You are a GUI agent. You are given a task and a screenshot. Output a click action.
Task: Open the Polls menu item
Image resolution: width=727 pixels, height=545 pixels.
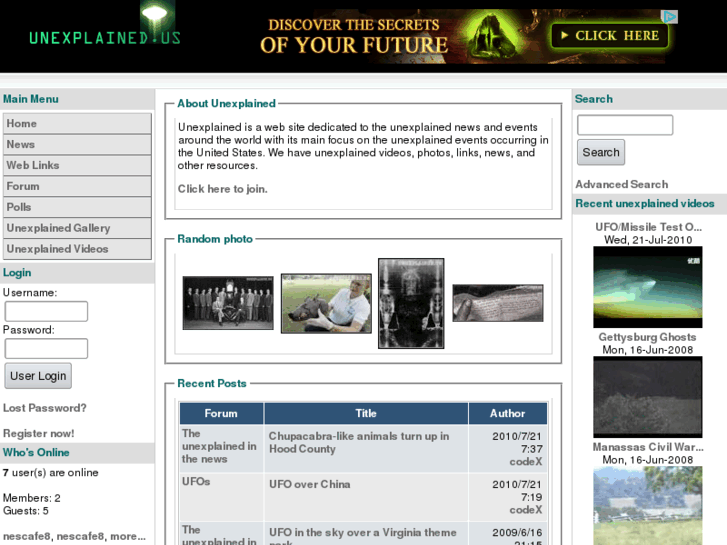point(77,207)
